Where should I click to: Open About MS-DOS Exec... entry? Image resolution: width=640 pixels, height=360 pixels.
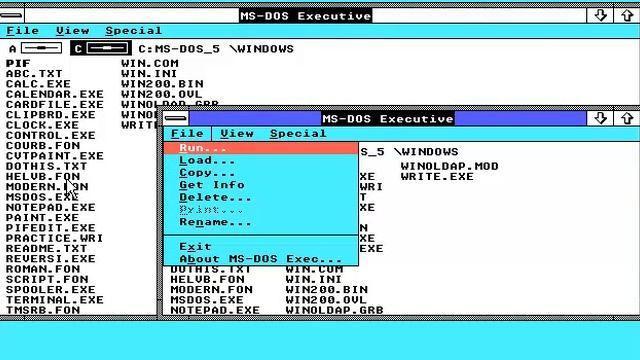pos(261,259)
